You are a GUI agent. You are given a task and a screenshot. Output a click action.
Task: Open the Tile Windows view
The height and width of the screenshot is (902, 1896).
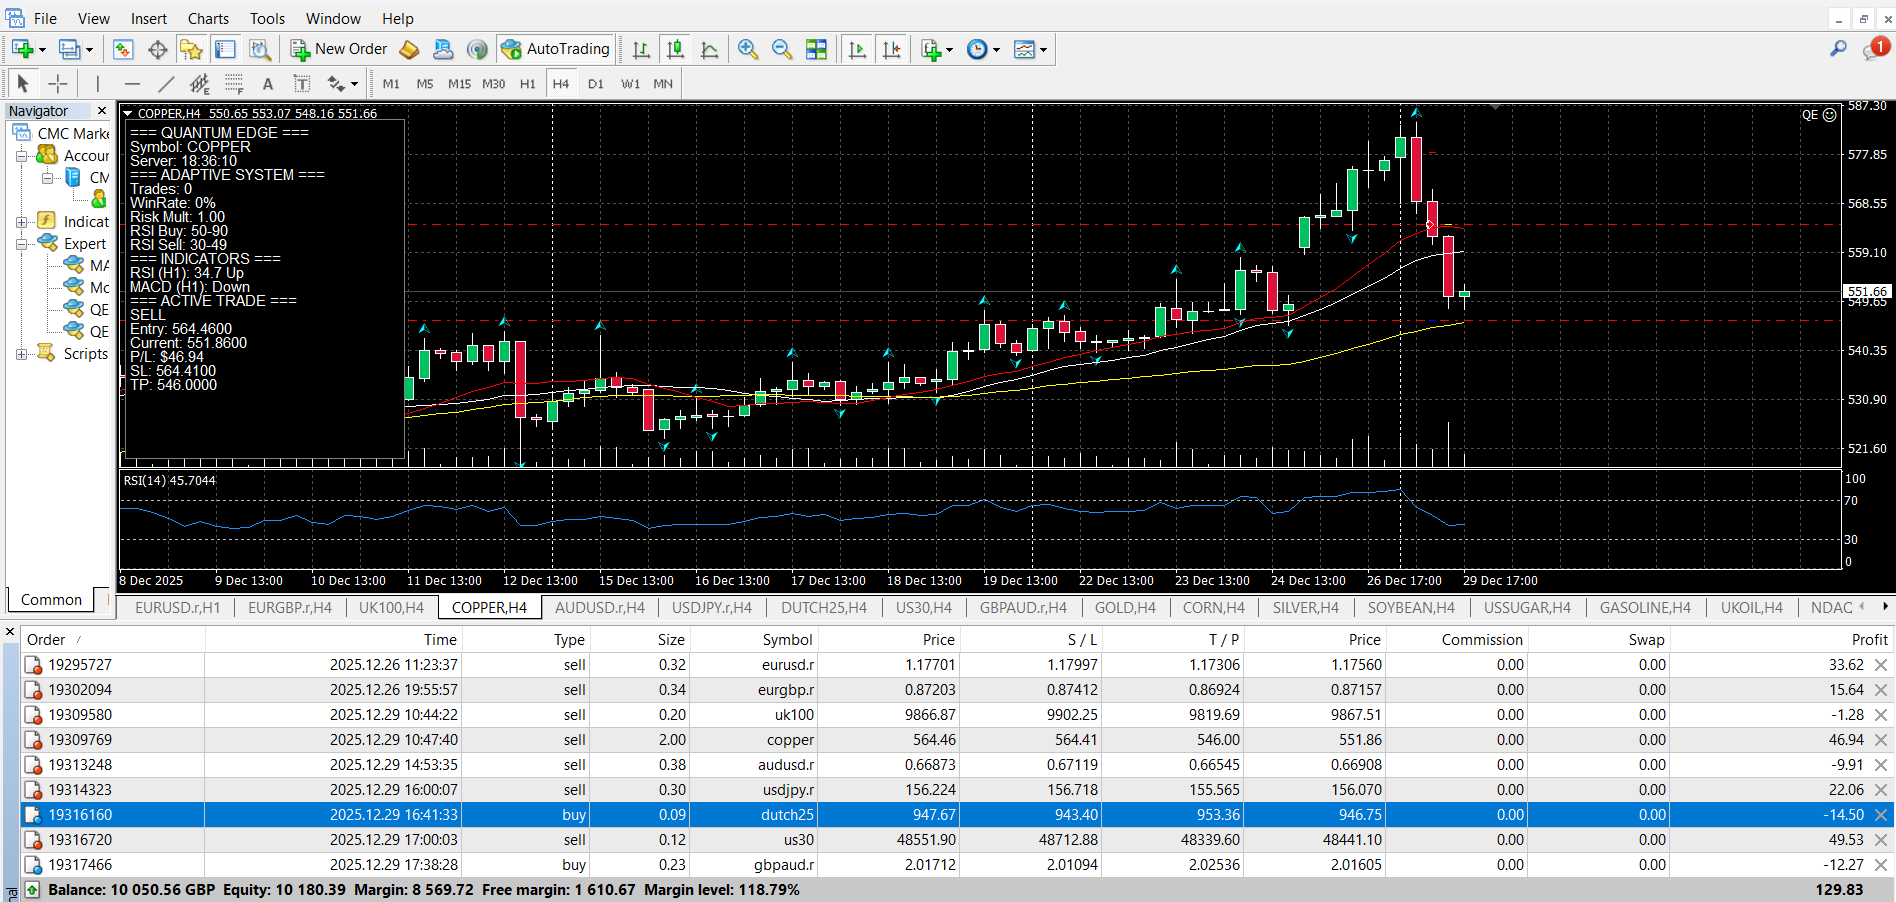pyautogui.click(x=816, y=48)
